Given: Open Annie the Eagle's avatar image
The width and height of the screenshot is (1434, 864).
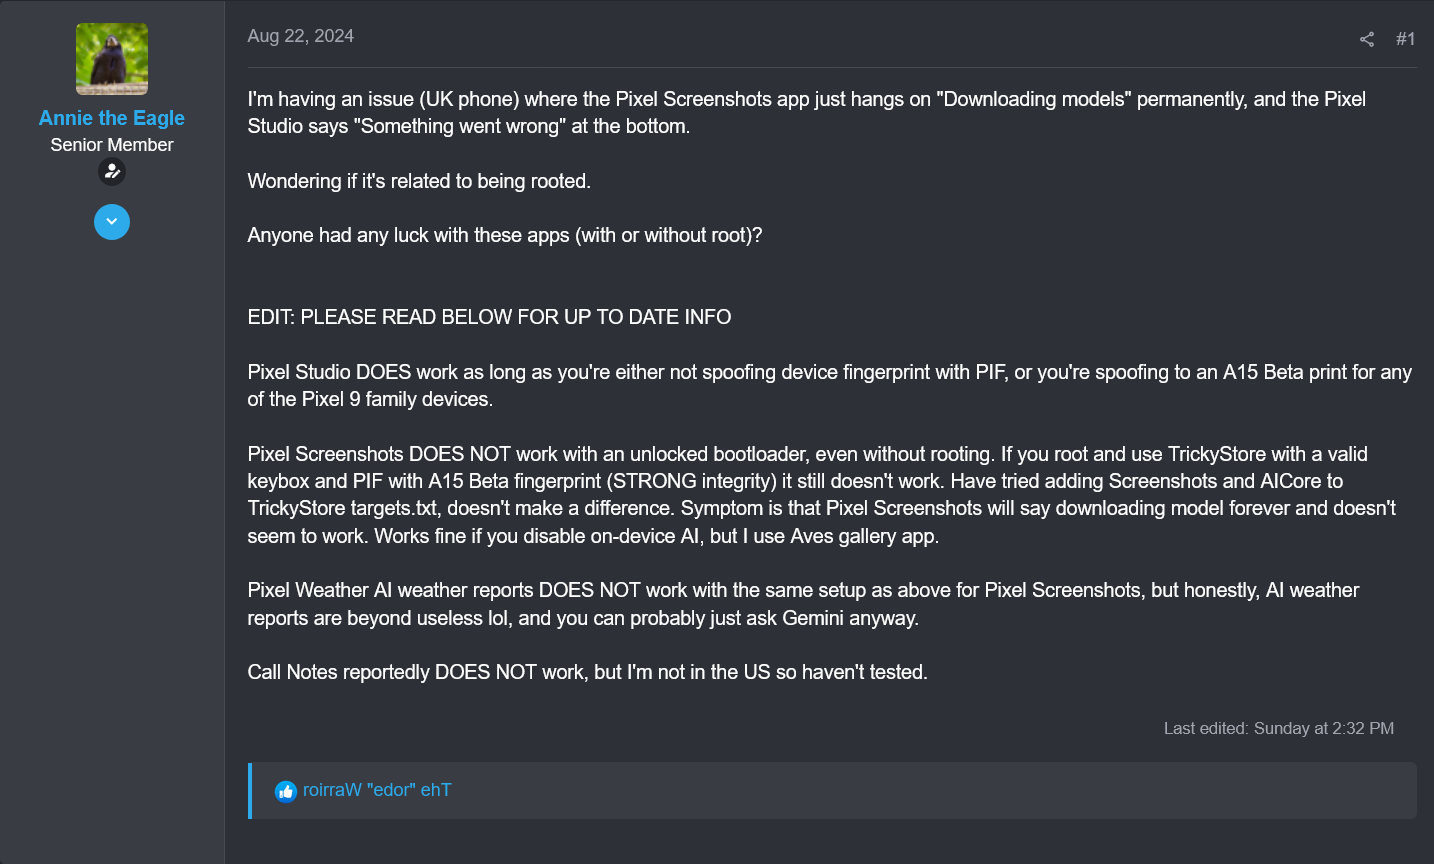Looking at the screenshot, I should tap(112, 59).
